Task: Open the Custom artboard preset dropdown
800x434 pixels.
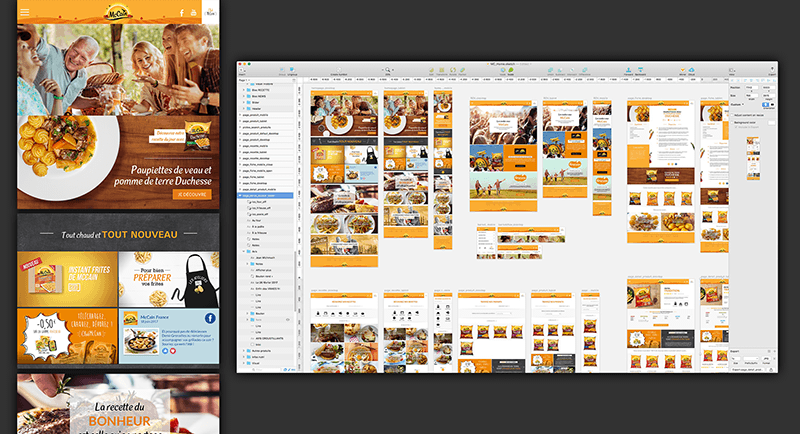Action: [x=737, y=105]
